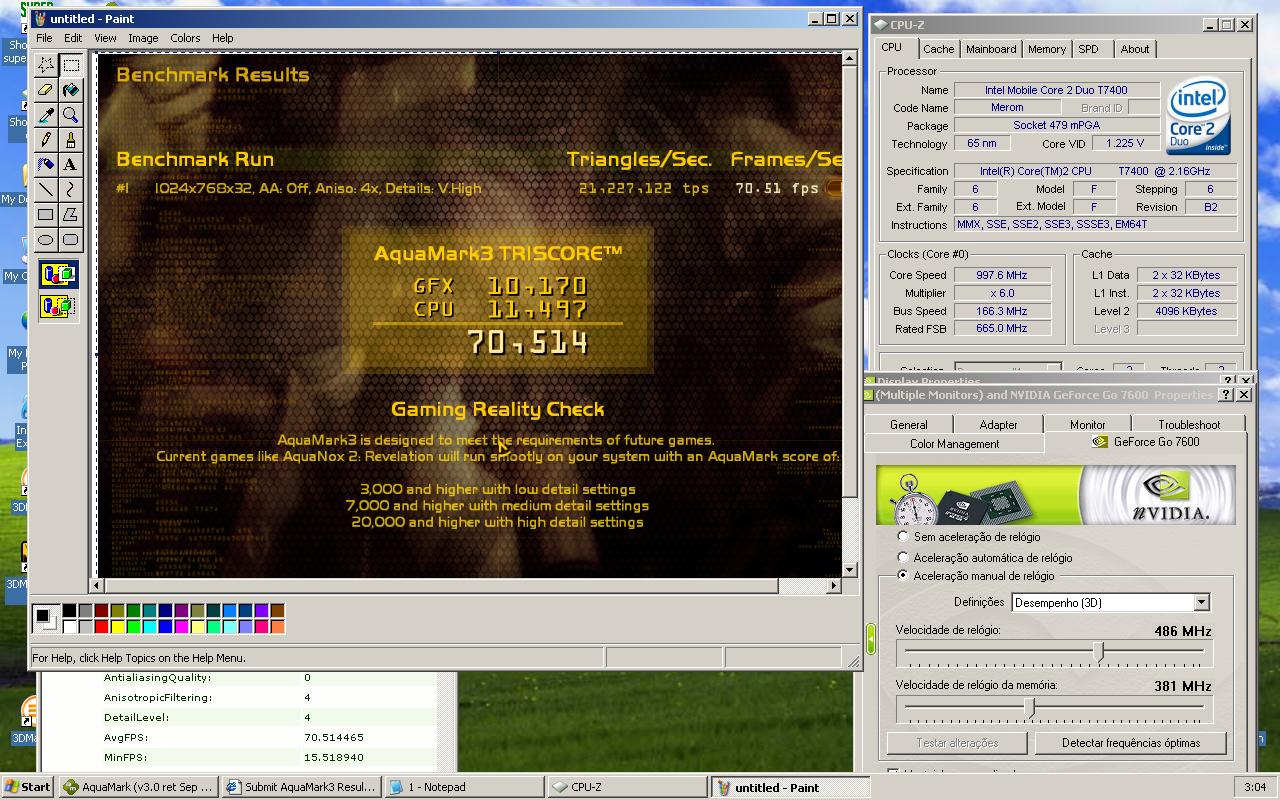Screen dimensions: 1280x800
Task: Select the Rounded Rectangle tool
Action: (71, 240)
